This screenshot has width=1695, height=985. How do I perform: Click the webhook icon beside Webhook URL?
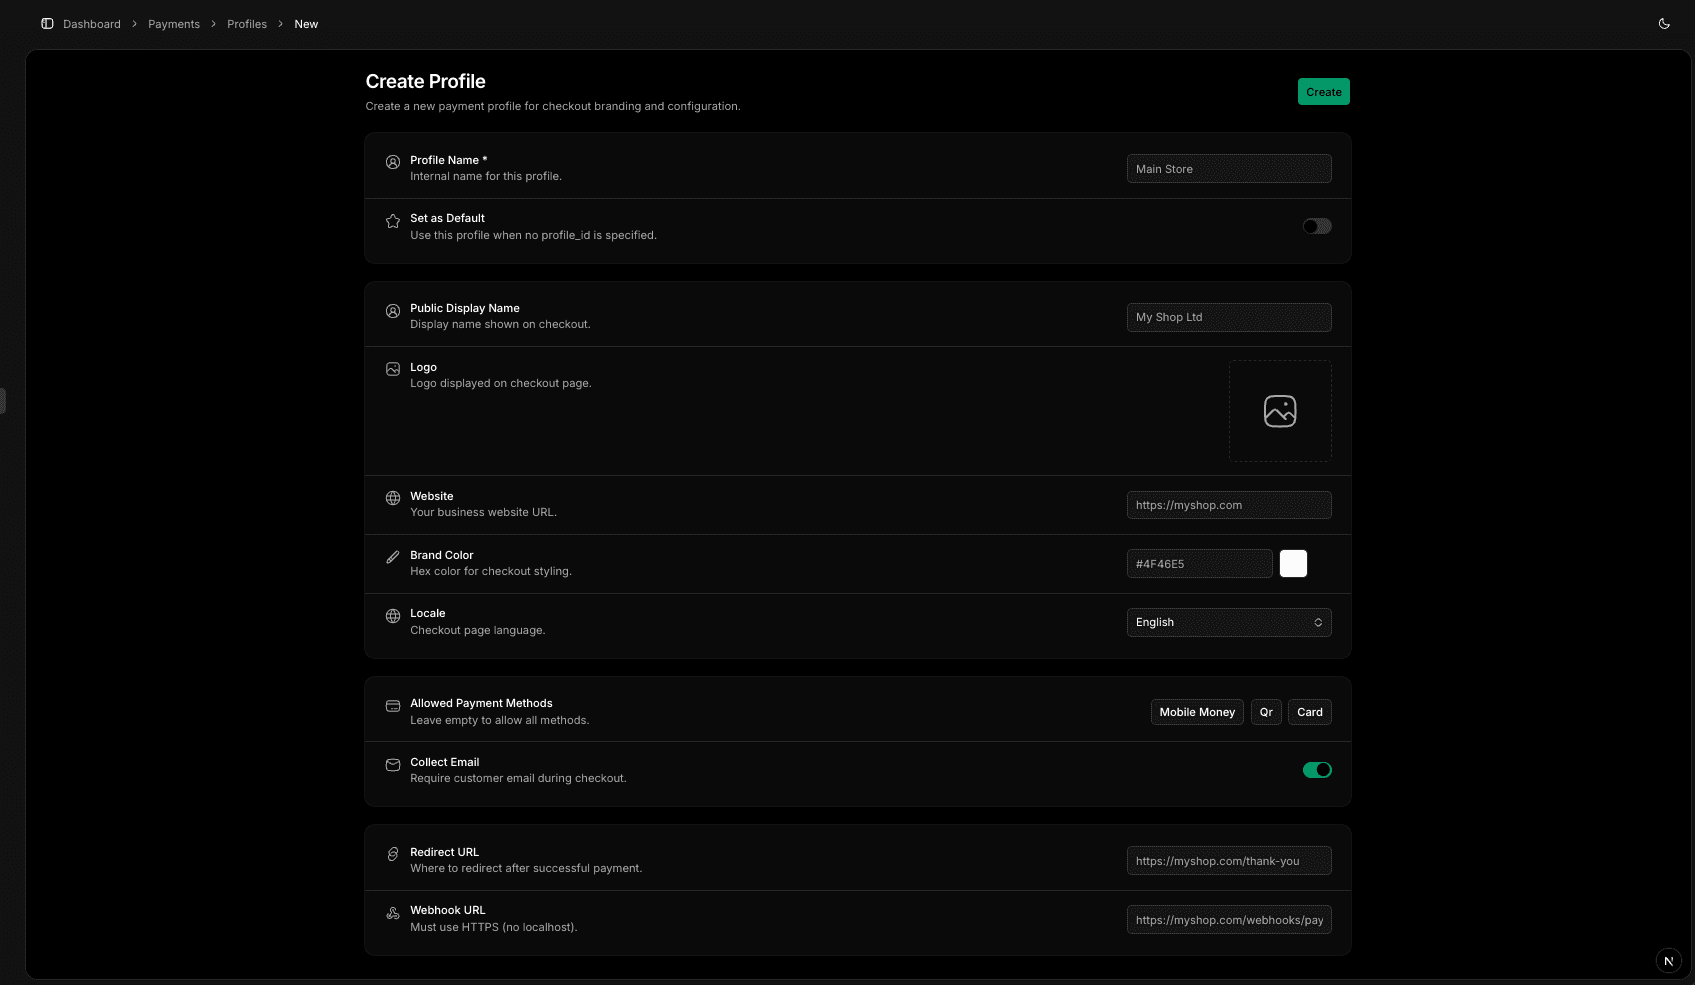pyautogui.click(x=393, y=913)
